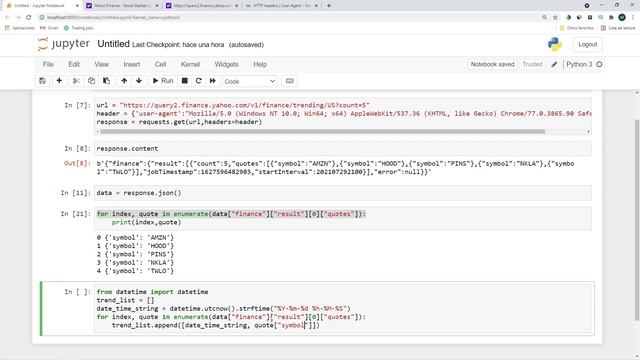Click the Python logo icon
The height and width of the screenshot is (360, 640).
point(554,44)
